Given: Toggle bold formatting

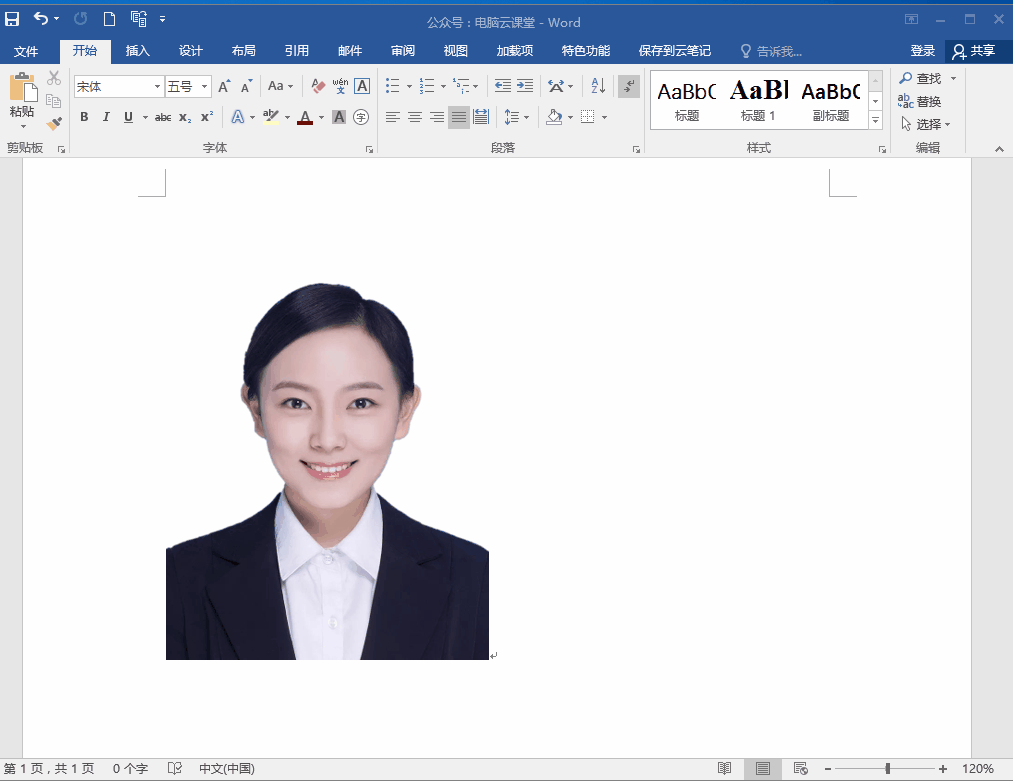Looking at the screenshot, I should coord(84,117).
